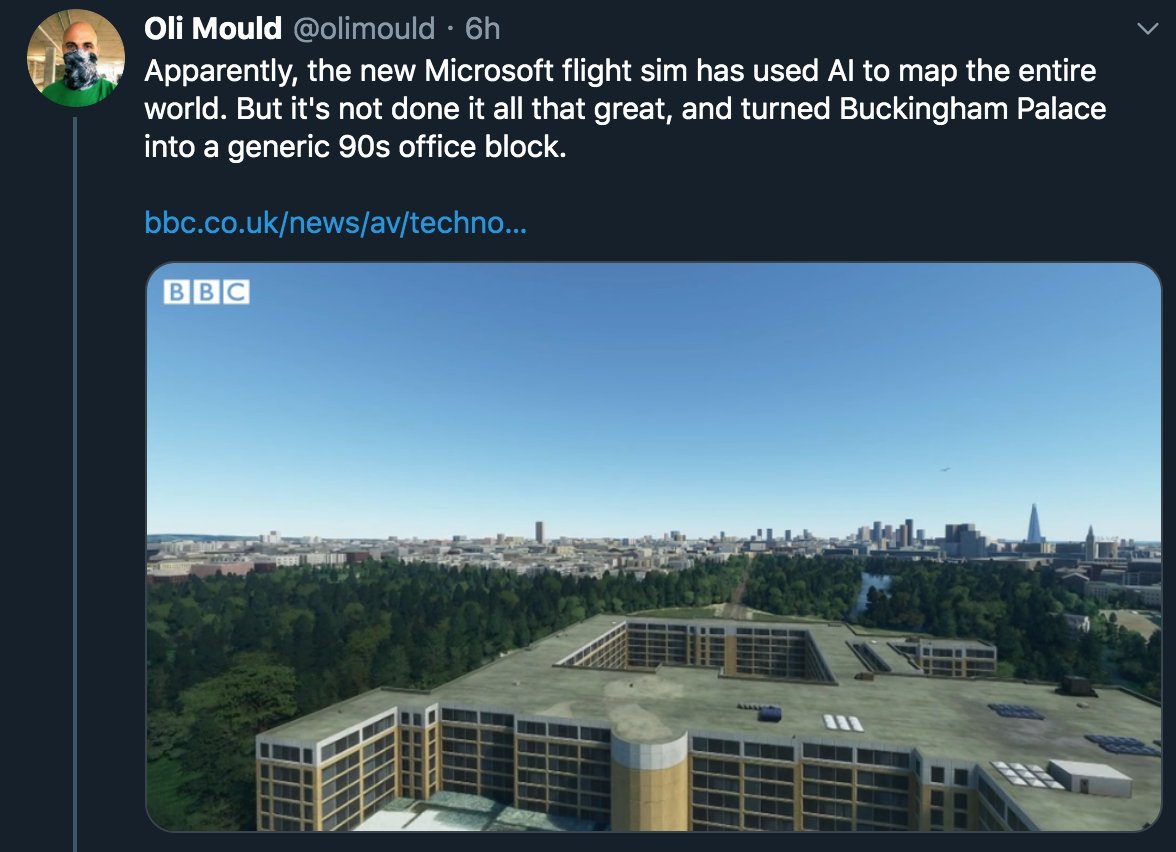Image resolution: width=1176 pixels, height=852 pixels.
Task: Open the 6h tweet timestamp
Action: [x=482, y=28]
